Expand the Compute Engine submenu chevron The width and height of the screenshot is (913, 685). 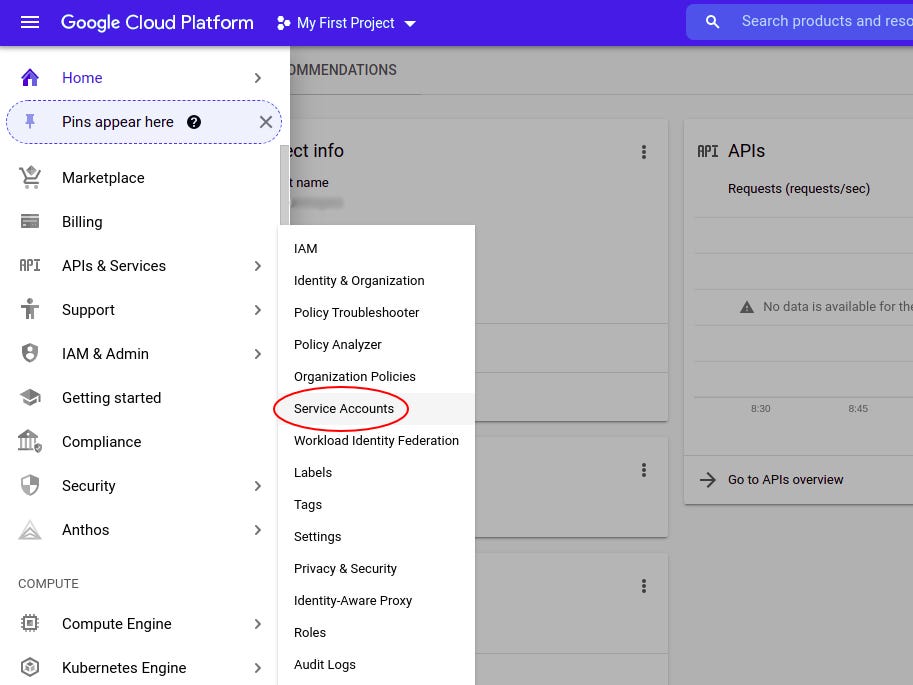(x=257, y=624)
